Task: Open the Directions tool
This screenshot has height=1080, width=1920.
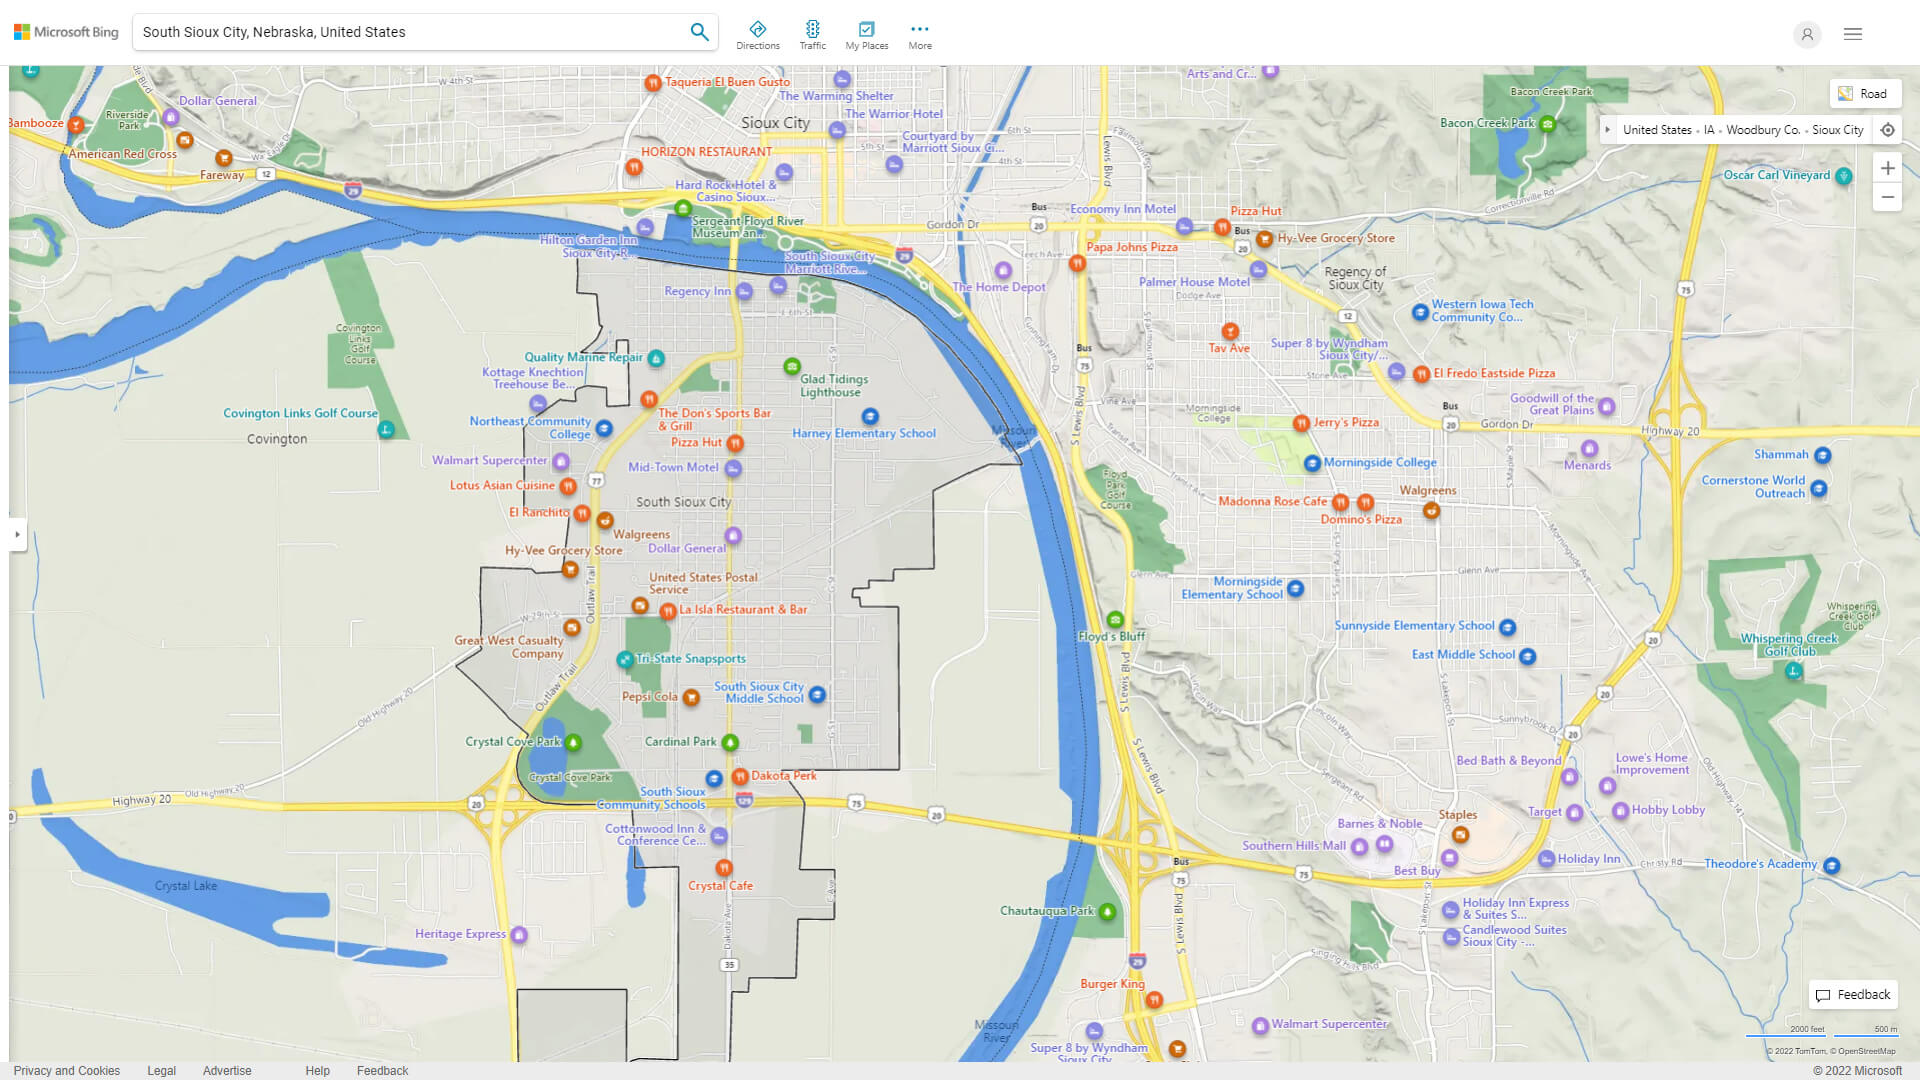Action: pyautogui.click(x=758, y=32)
